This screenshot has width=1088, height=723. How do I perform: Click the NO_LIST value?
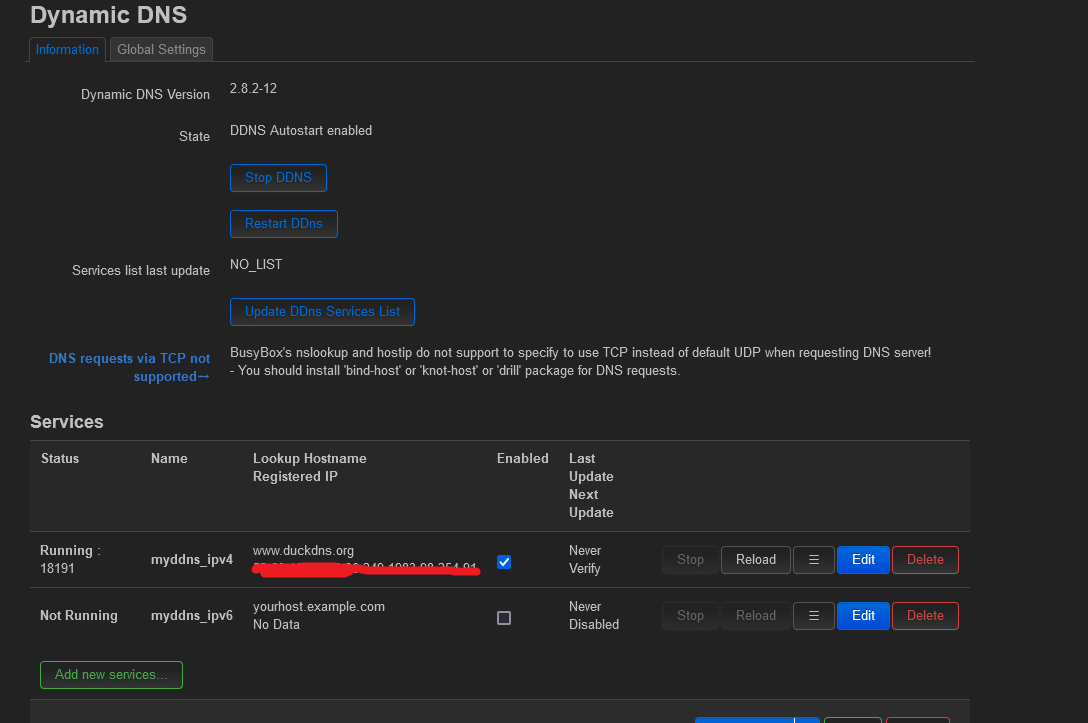pyautogui.click(x=256, y=264)
